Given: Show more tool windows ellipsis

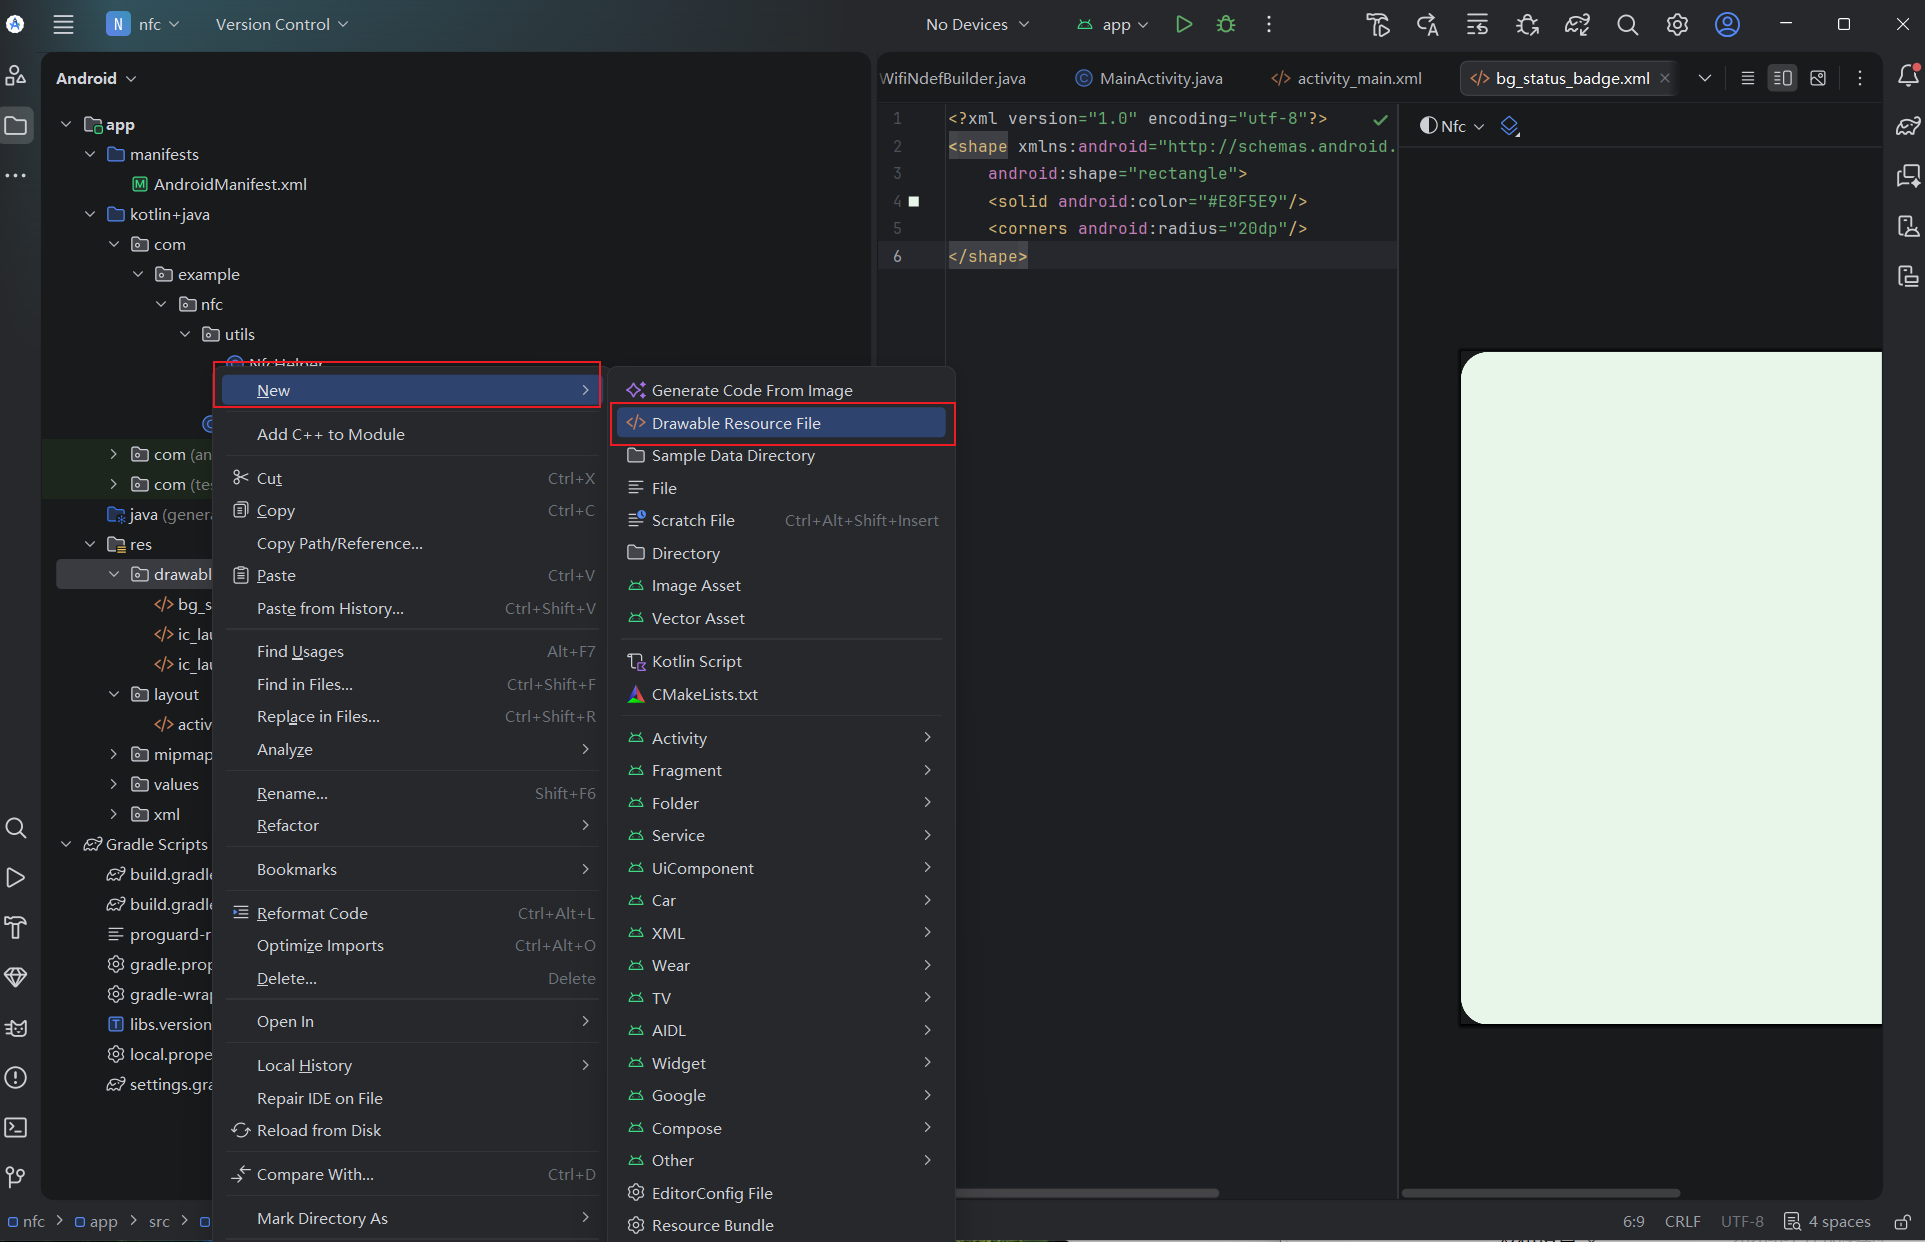Looking at the screenshot, I should [x=16, y=176].
